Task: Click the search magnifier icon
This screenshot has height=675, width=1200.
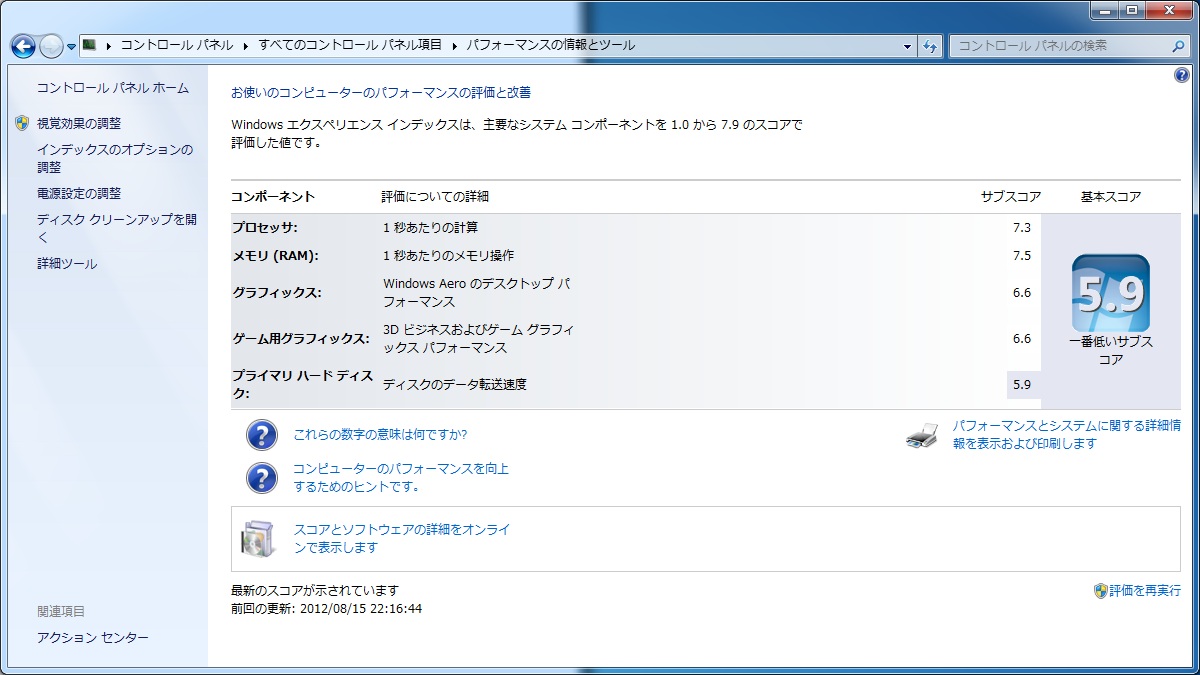Action: tap(1178, 46)
